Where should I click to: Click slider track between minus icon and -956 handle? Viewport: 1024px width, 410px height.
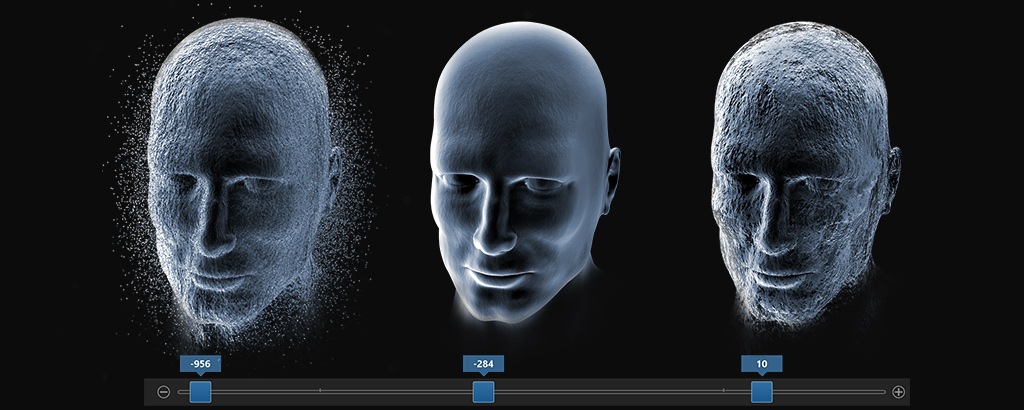[181, 391]
